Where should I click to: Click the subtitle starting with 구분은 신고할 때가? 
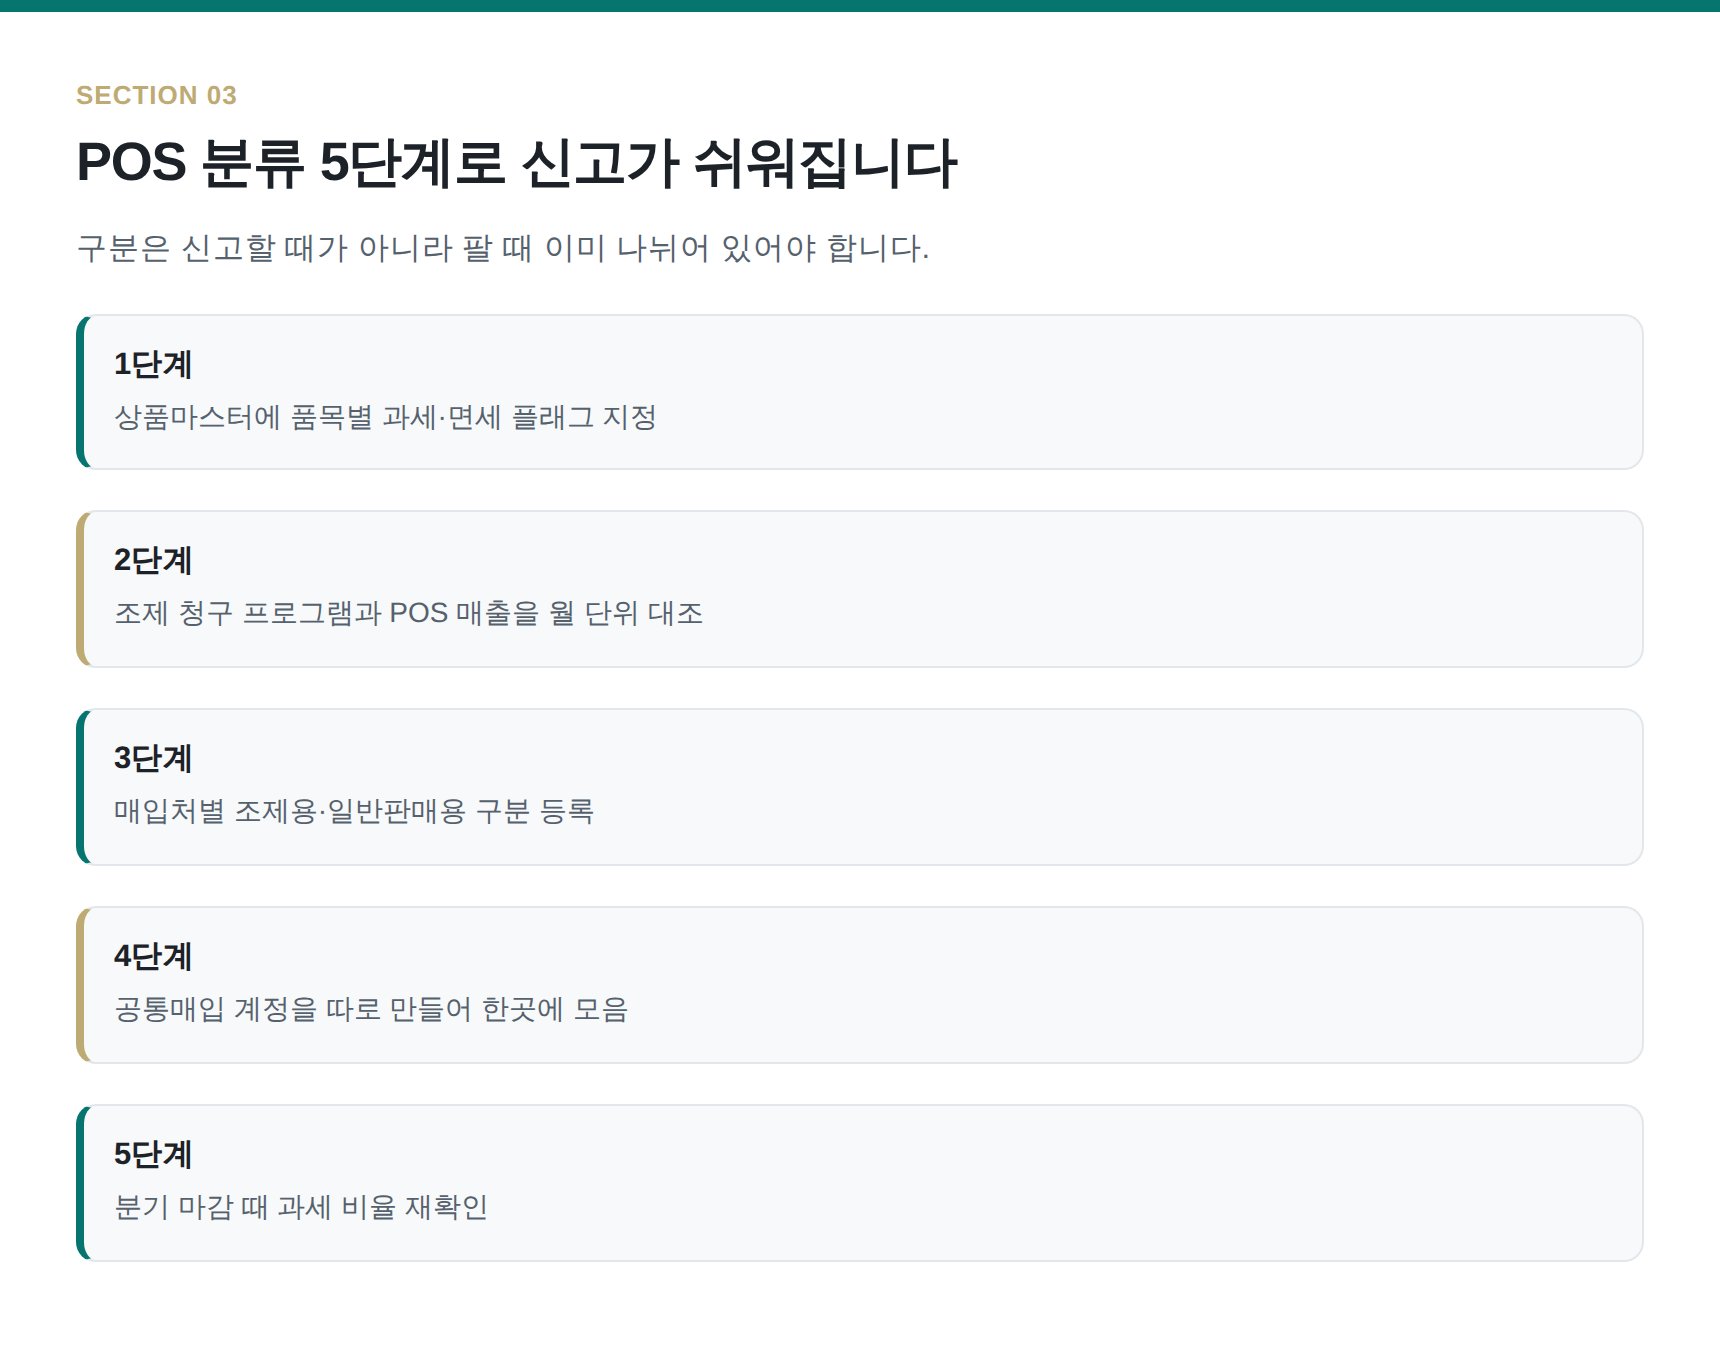click(x=503, y=248)
